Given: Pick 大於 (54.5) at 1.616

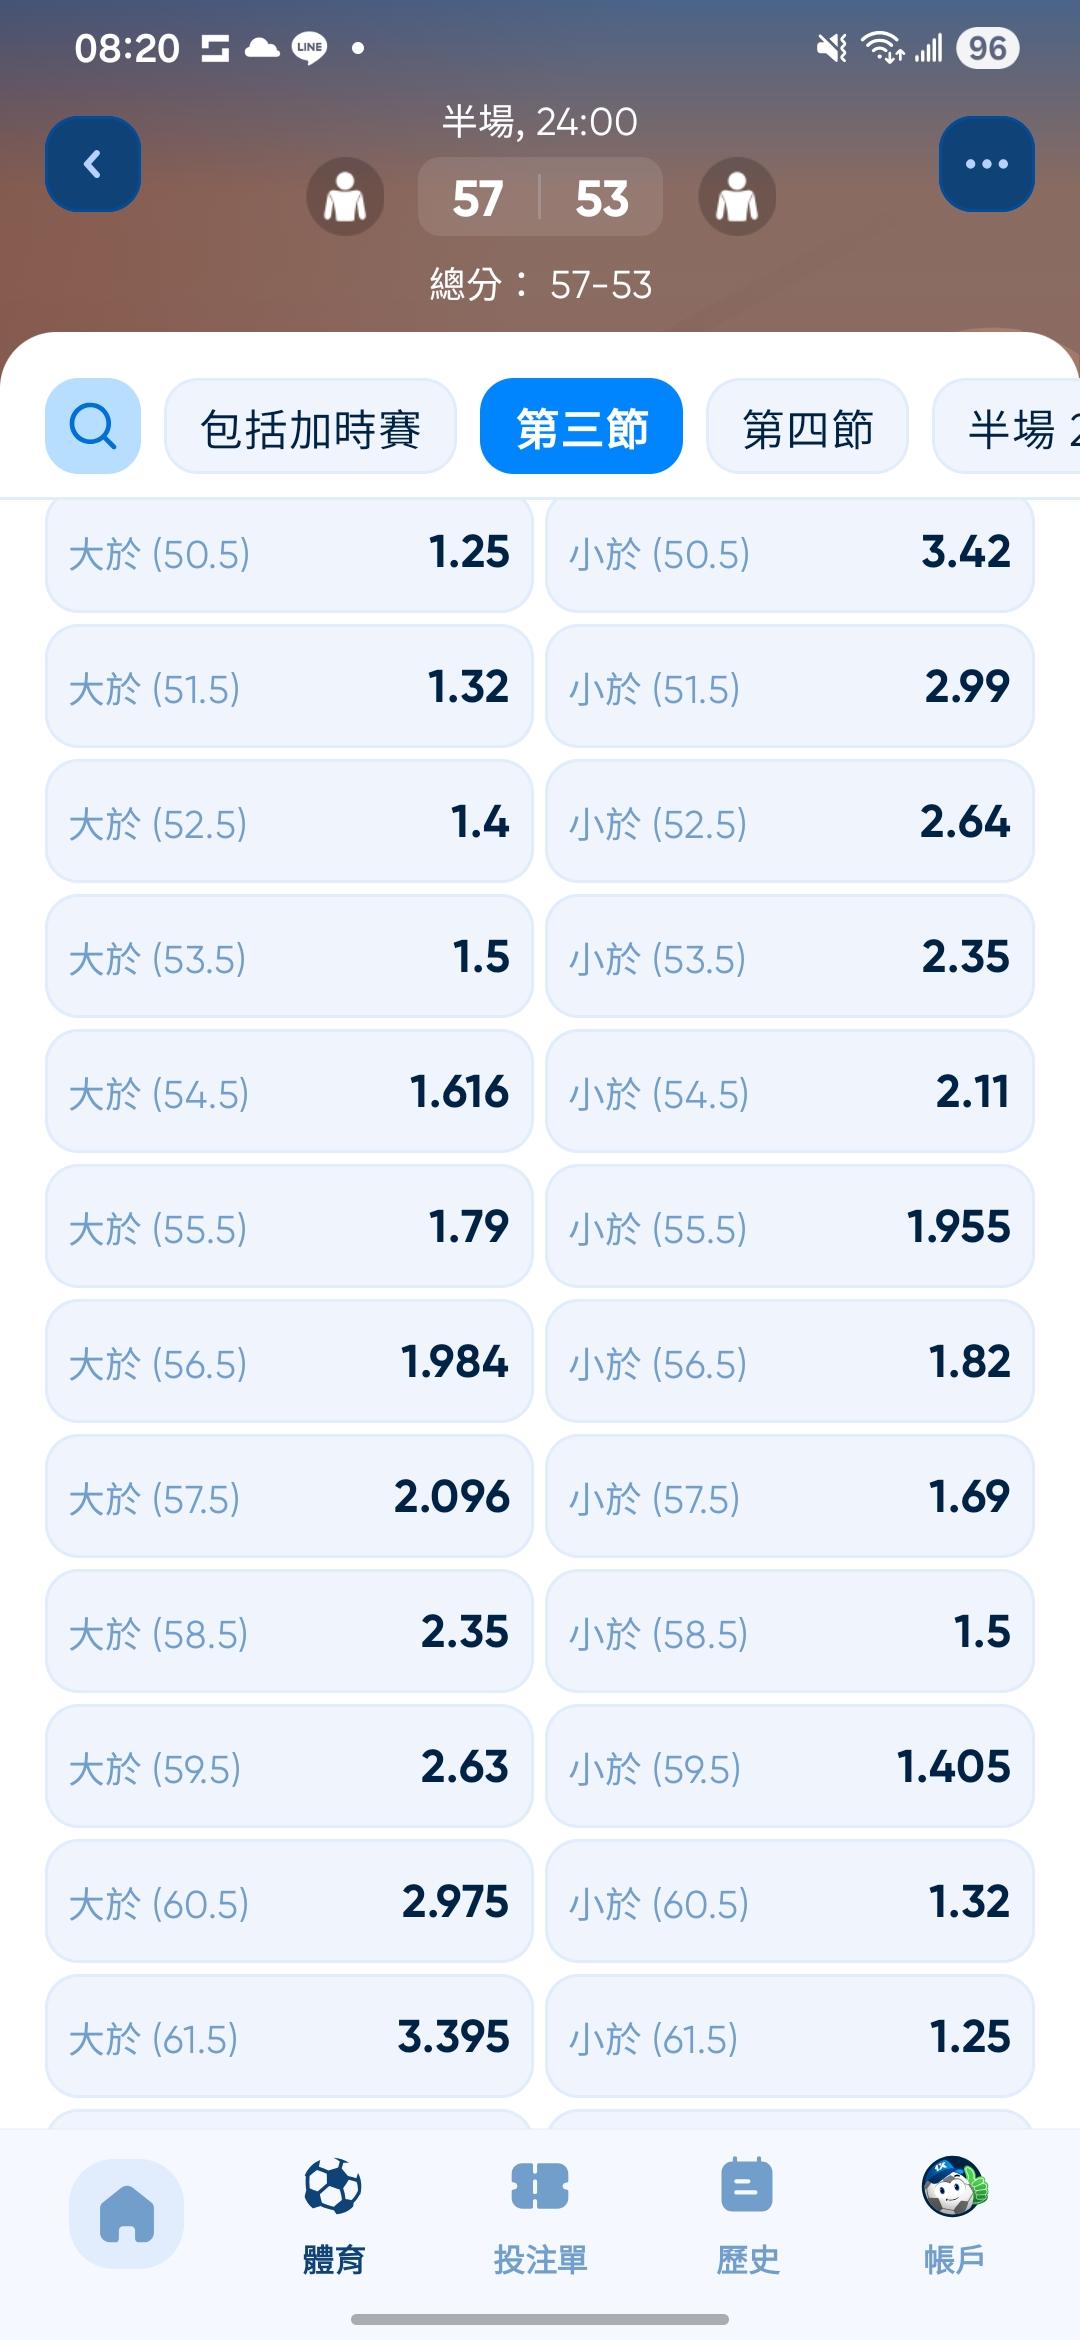Looking at the screenshot, I should [x=289, y=1092].
